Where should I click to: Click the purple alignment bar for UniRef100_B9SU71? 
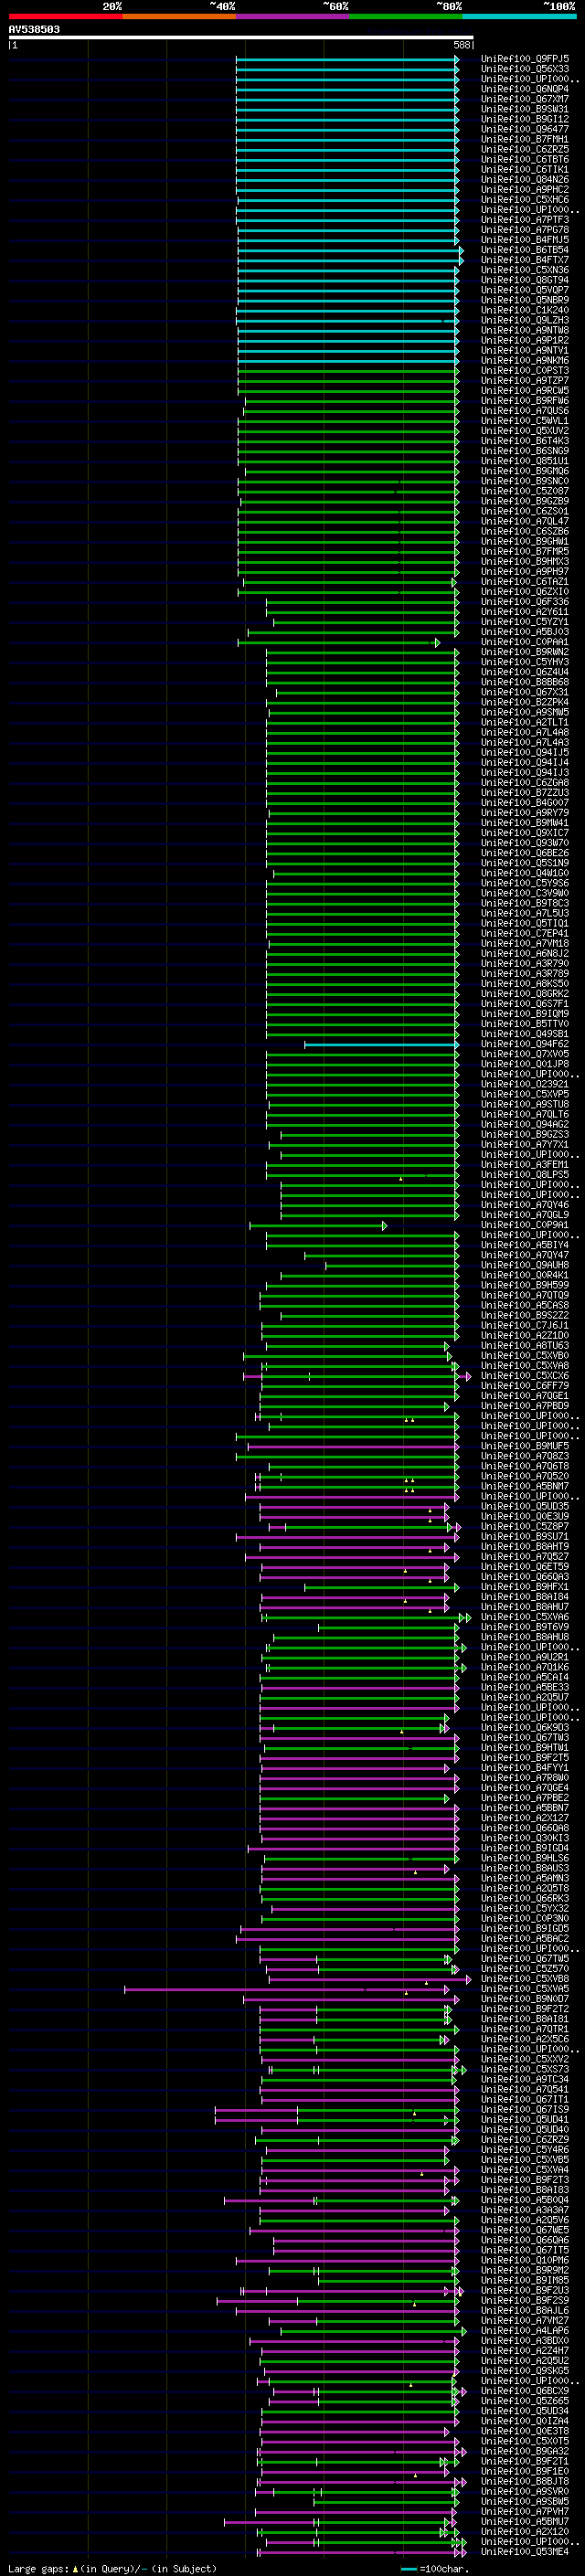click(346, 1537)
